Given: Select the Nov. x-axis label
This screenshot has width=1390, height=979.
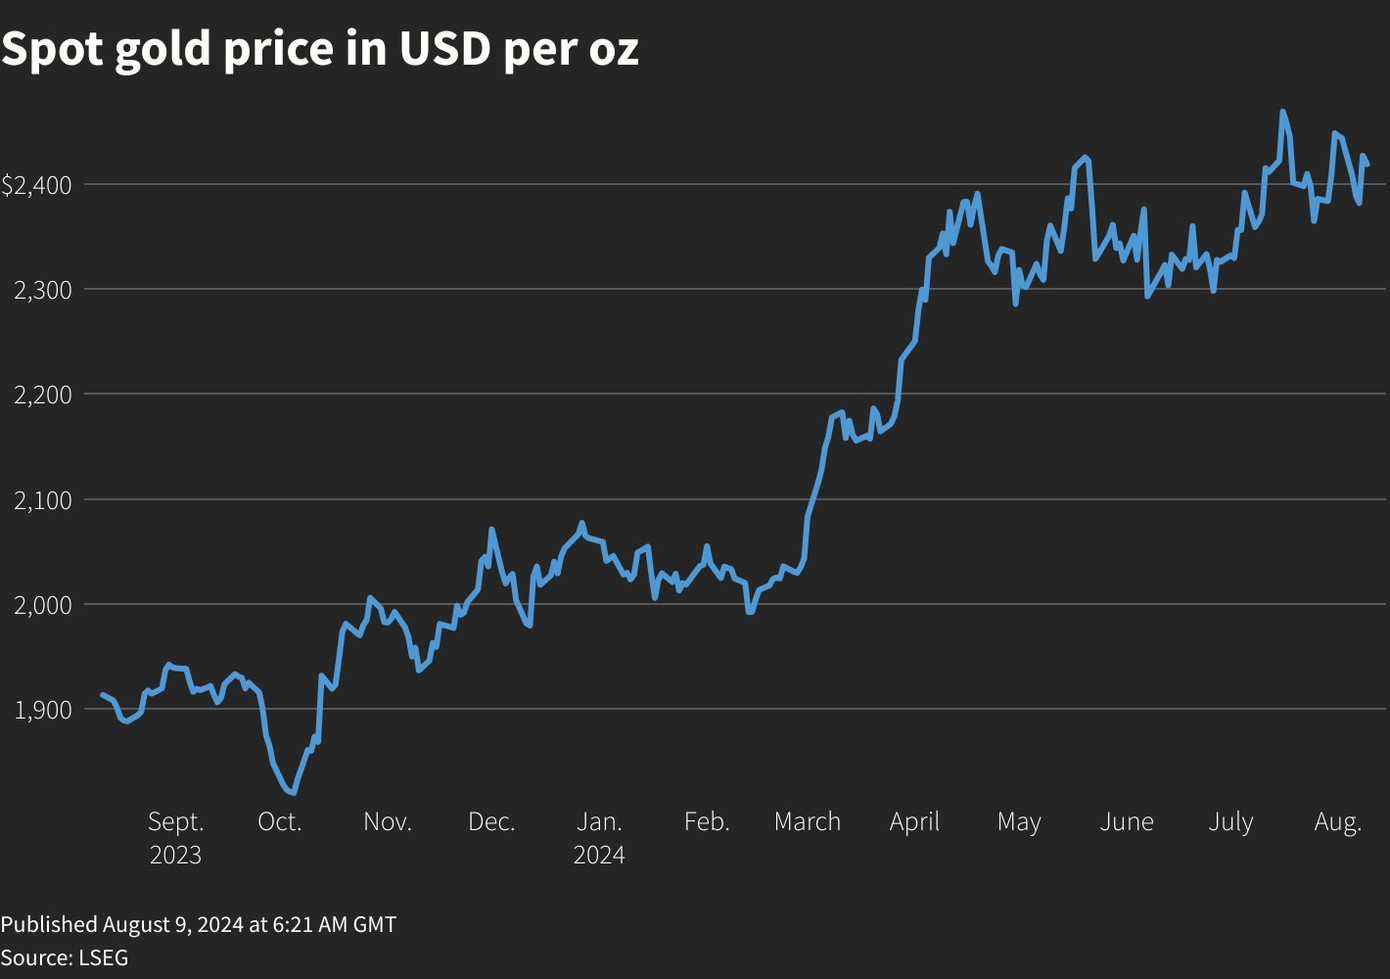Looking at the screenshot, I should point(387,822).
